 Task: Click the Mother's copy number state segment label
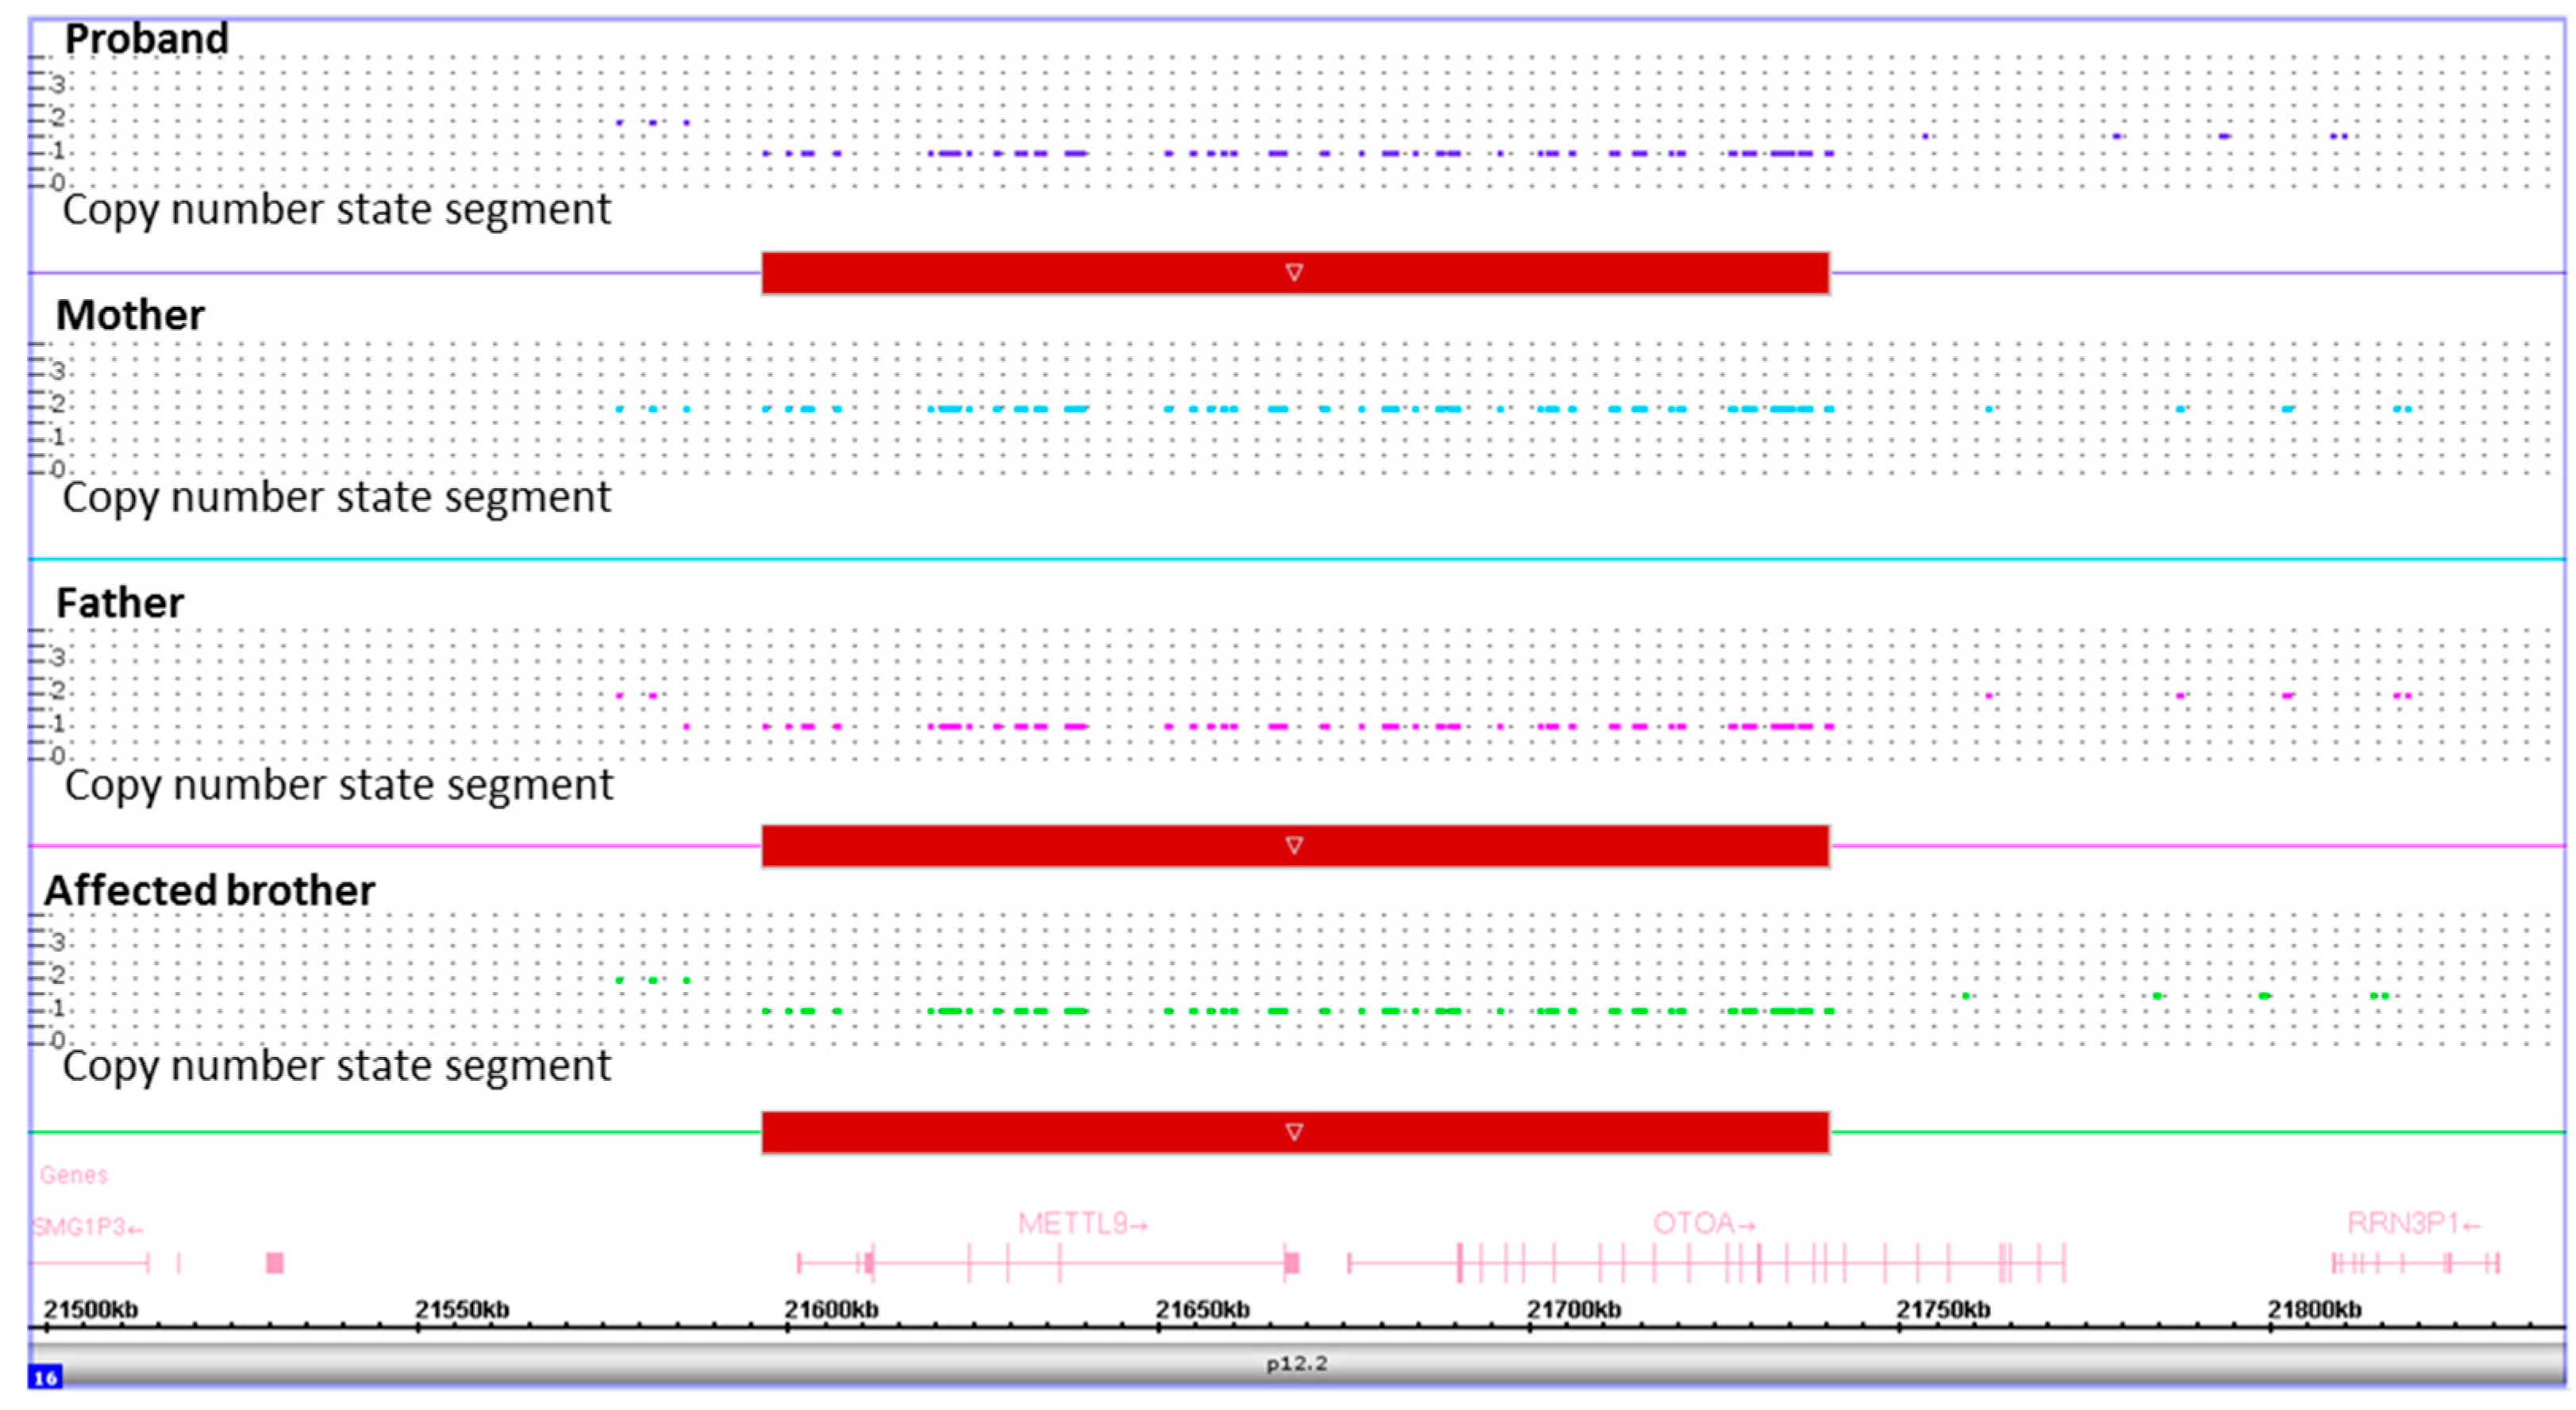tap(336, 497)
